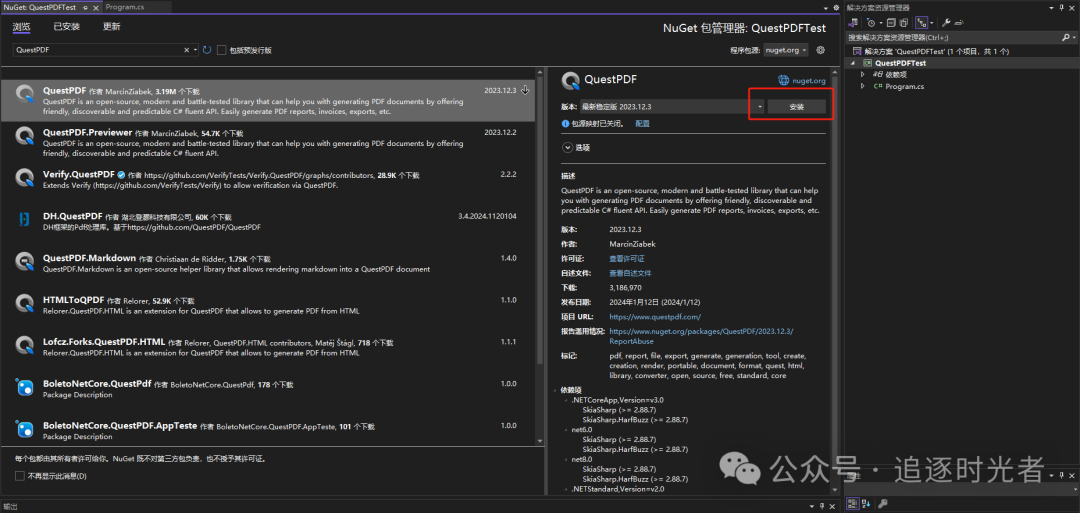The image size is (1080, 513).
Task: Click the 安装 button
Action: click(x=796, y=106)
